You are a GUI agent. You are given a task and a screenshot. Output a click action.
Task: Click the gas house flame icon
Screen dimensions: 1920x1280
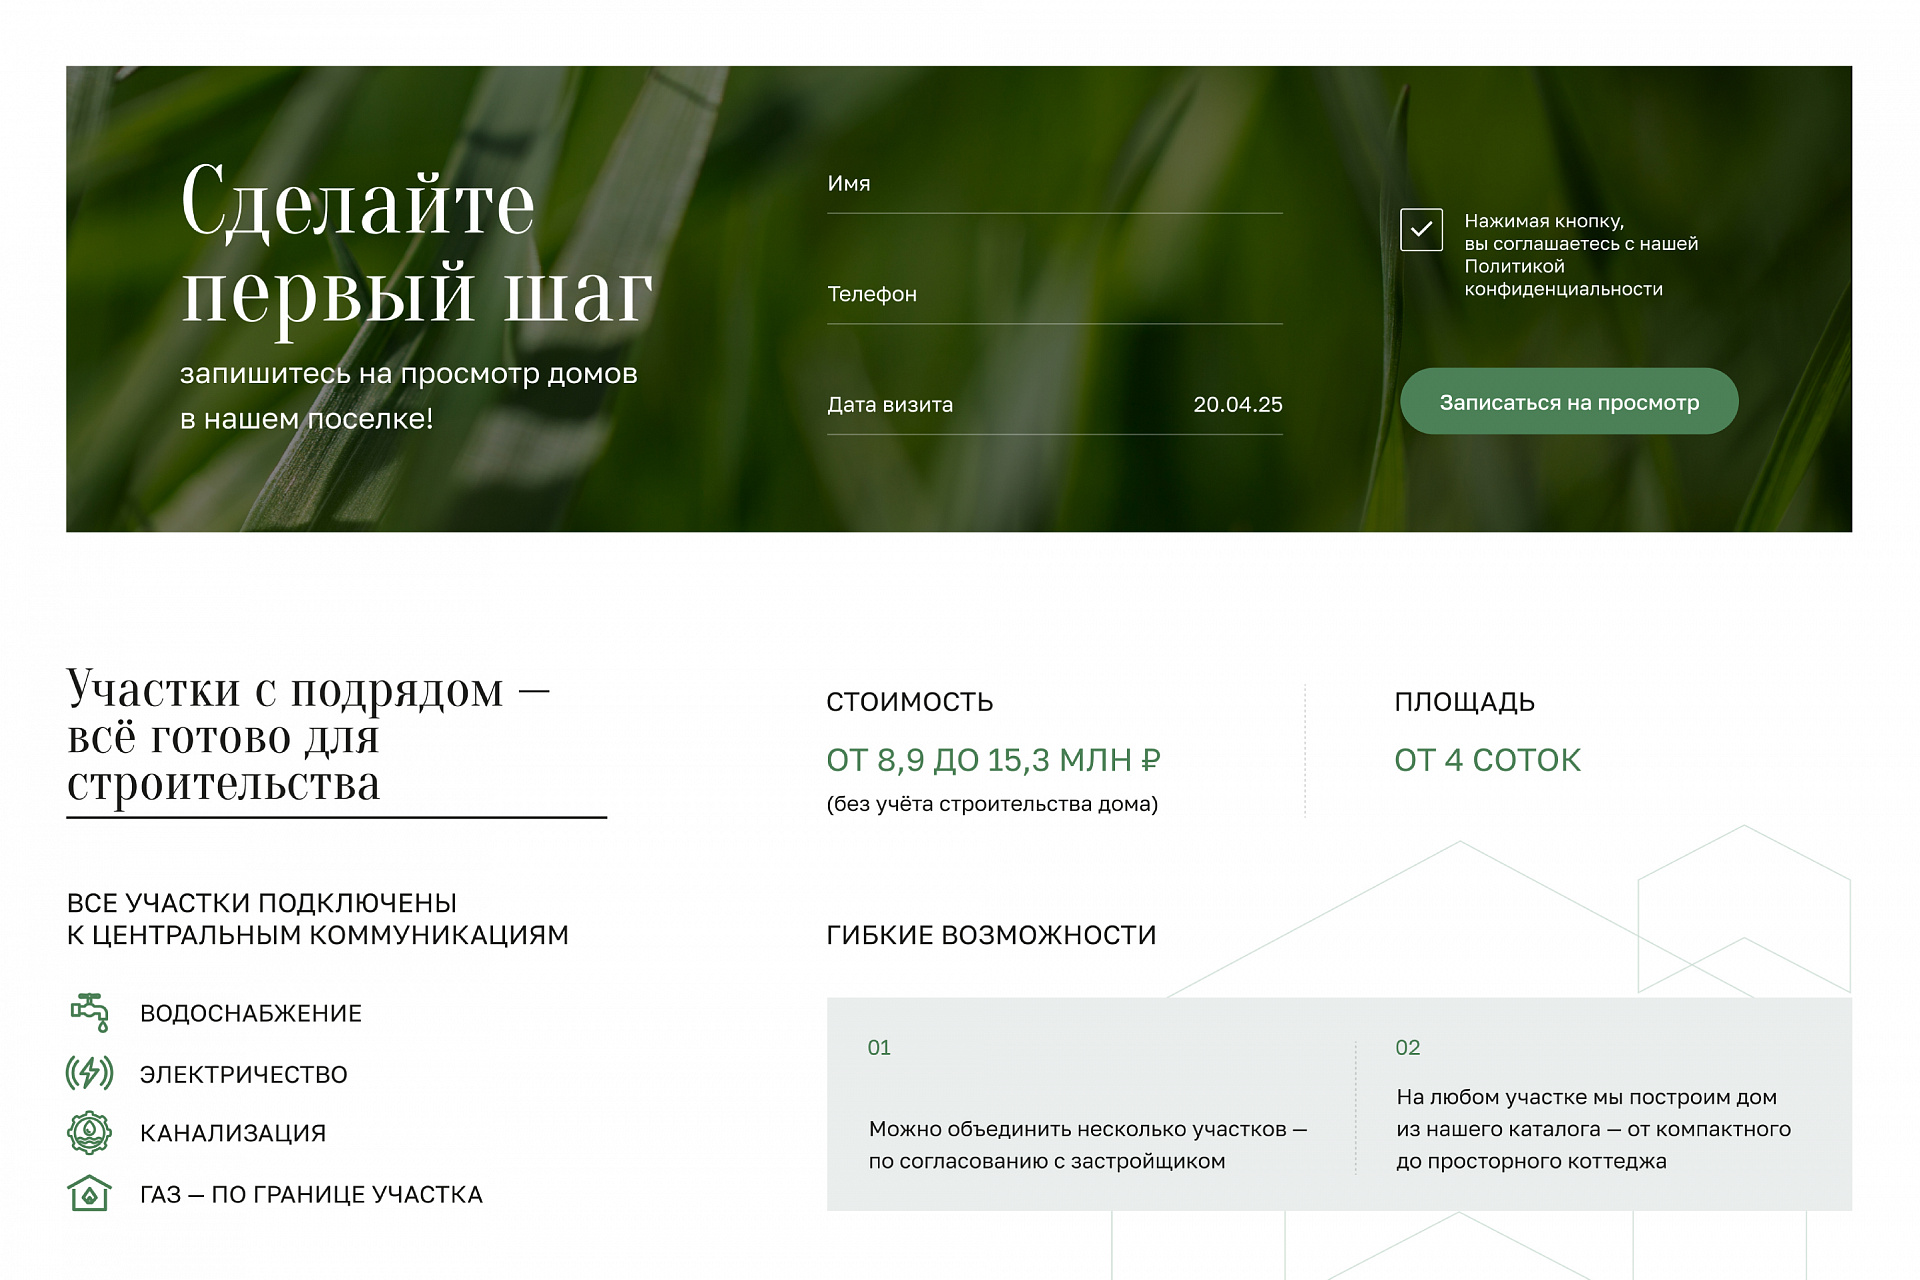(89, 1193)
